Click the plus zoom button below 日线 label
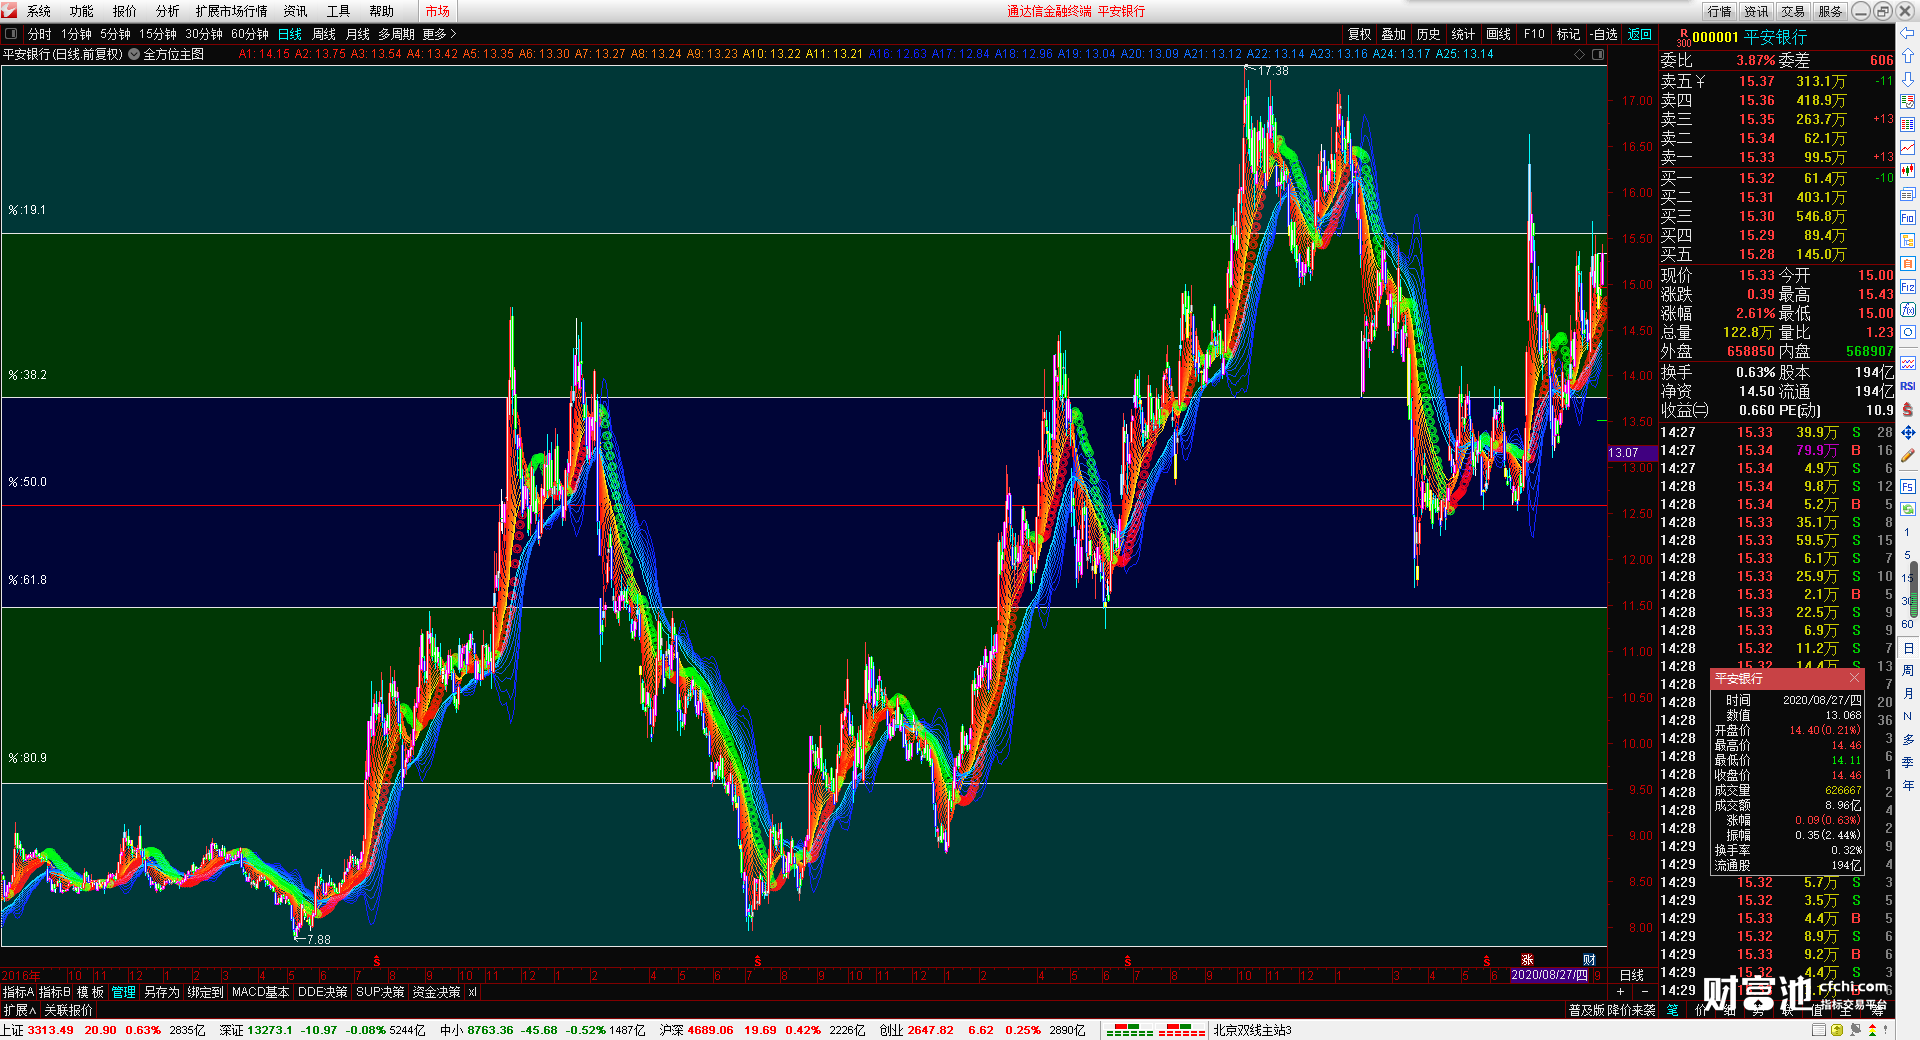This screenshot has width=1920, height=1040. point(1620,992)
